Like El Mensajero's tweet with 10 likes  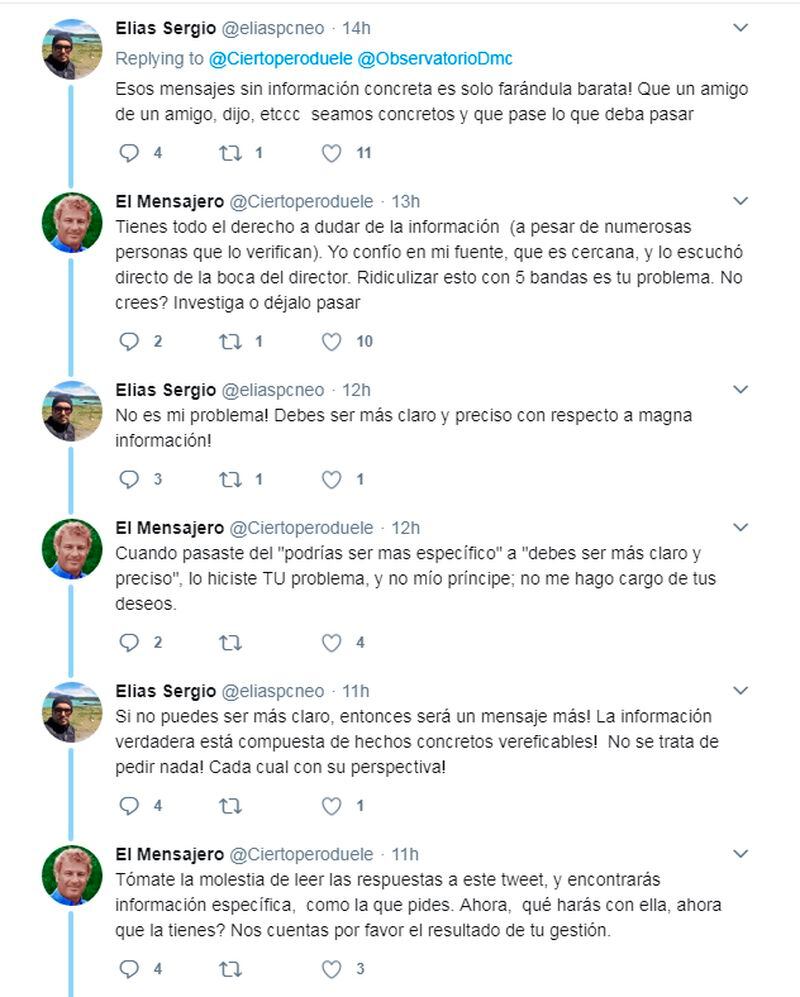[331, 341]
